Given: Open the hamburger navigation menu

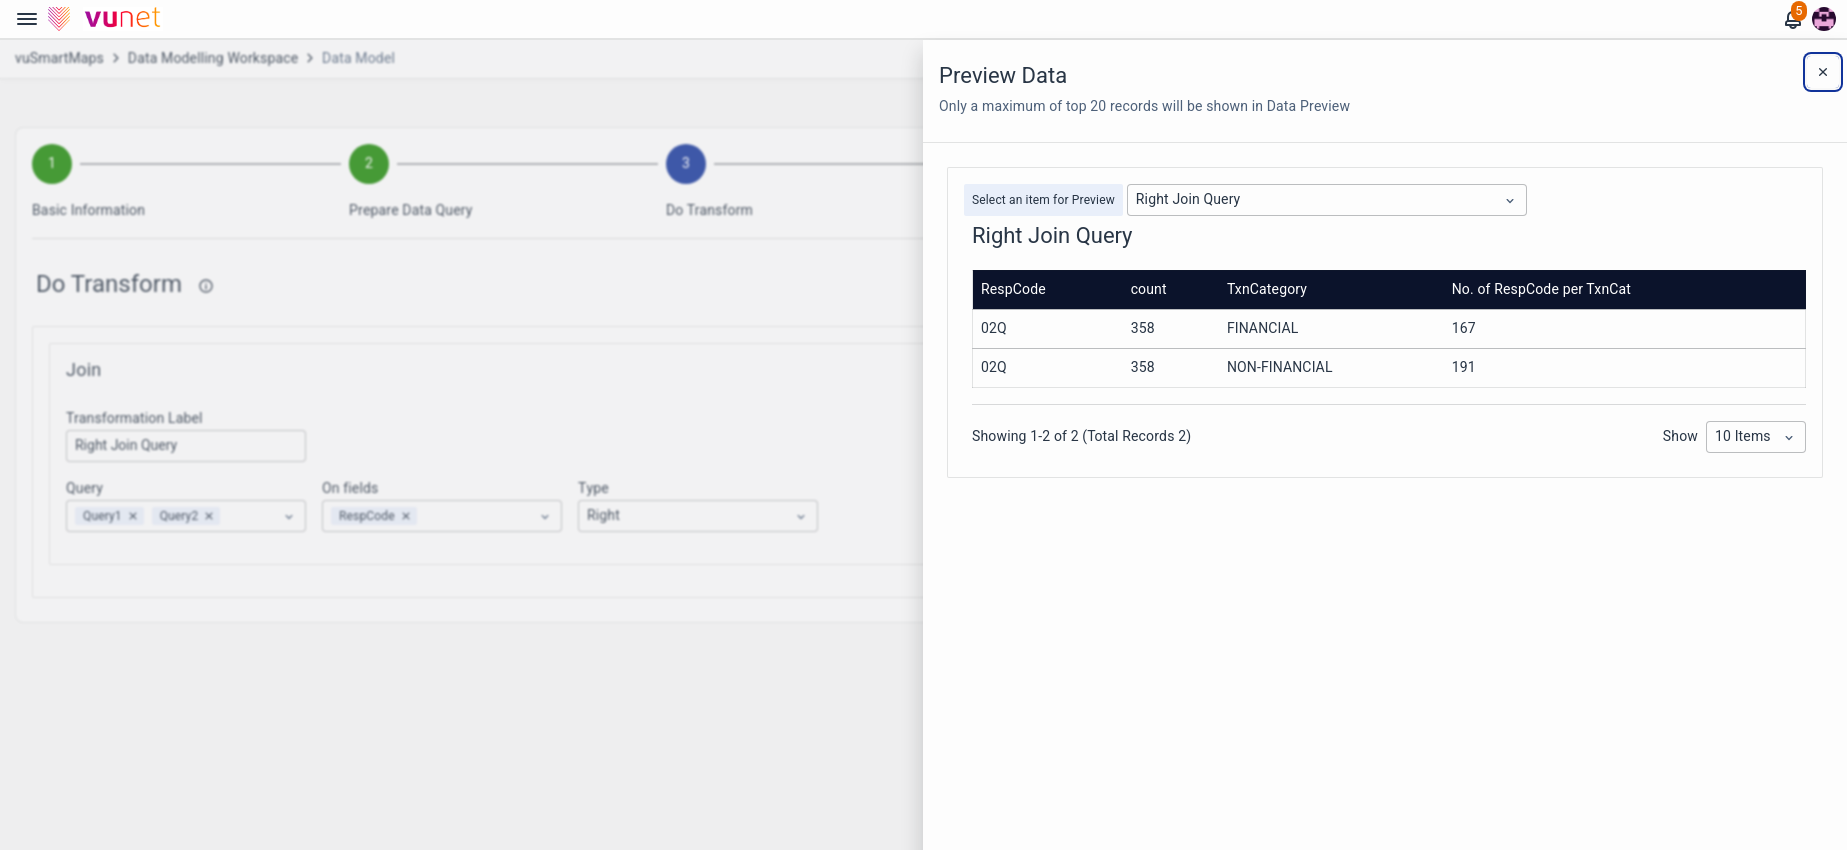Looking at the screenshot, I should (27, 19).
